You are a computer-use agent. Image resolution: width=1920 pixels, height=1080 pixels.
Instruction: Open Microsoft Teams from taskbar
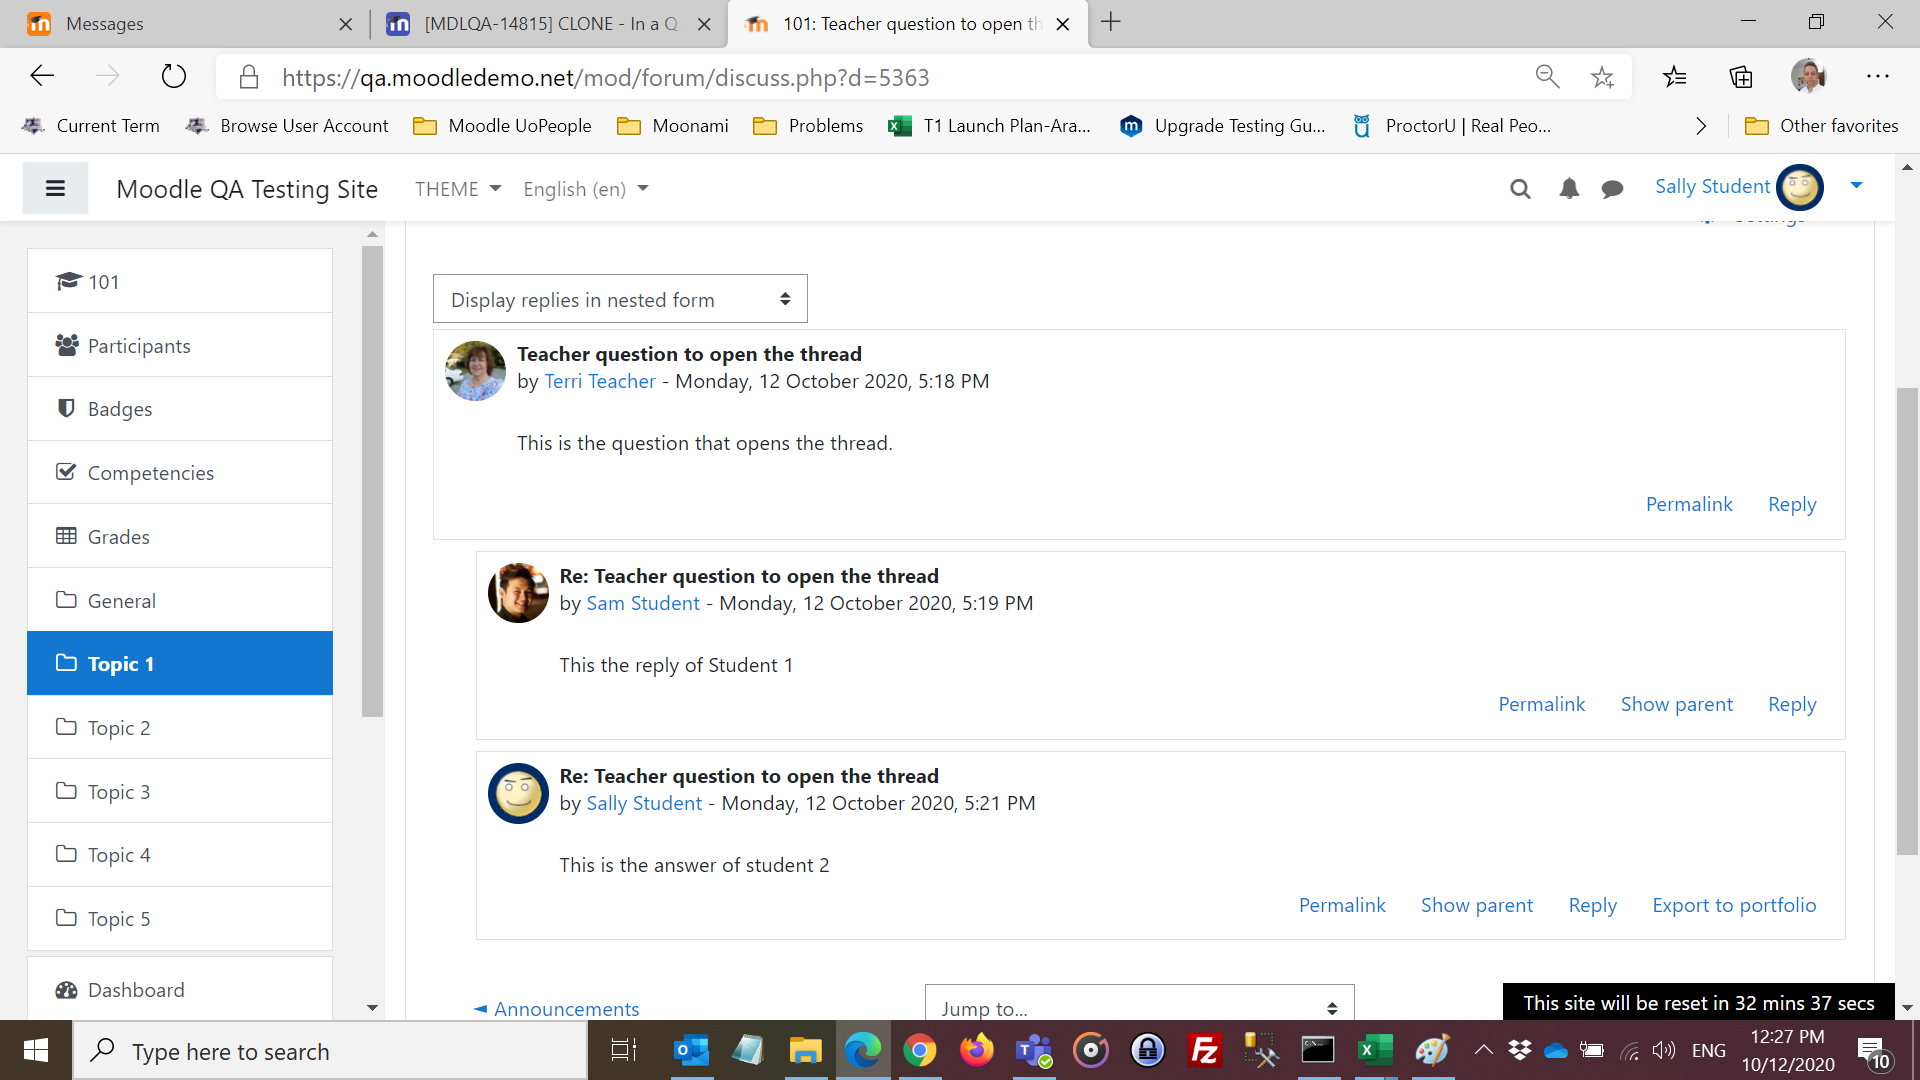point(1033,1050)
